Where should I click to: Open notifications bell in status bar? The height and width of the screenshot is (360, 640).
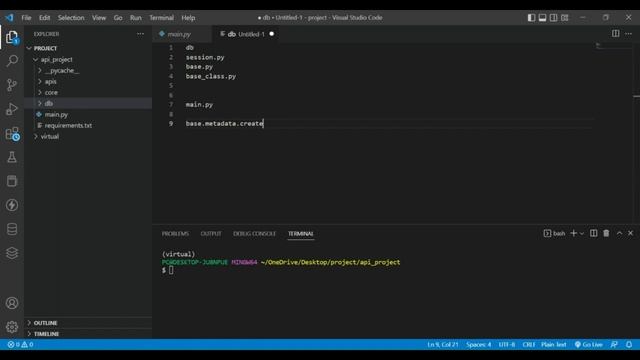click(x=629, y=344)
